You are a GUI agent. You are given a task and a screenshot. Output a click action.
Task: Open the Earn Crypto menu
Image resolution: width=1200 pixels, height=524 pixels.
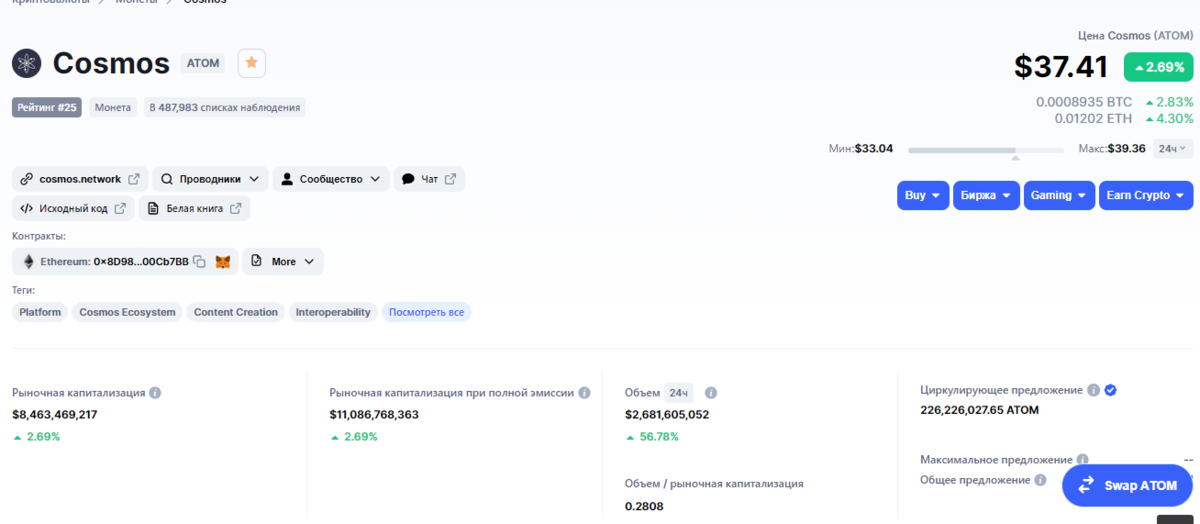coord(1145,196)
